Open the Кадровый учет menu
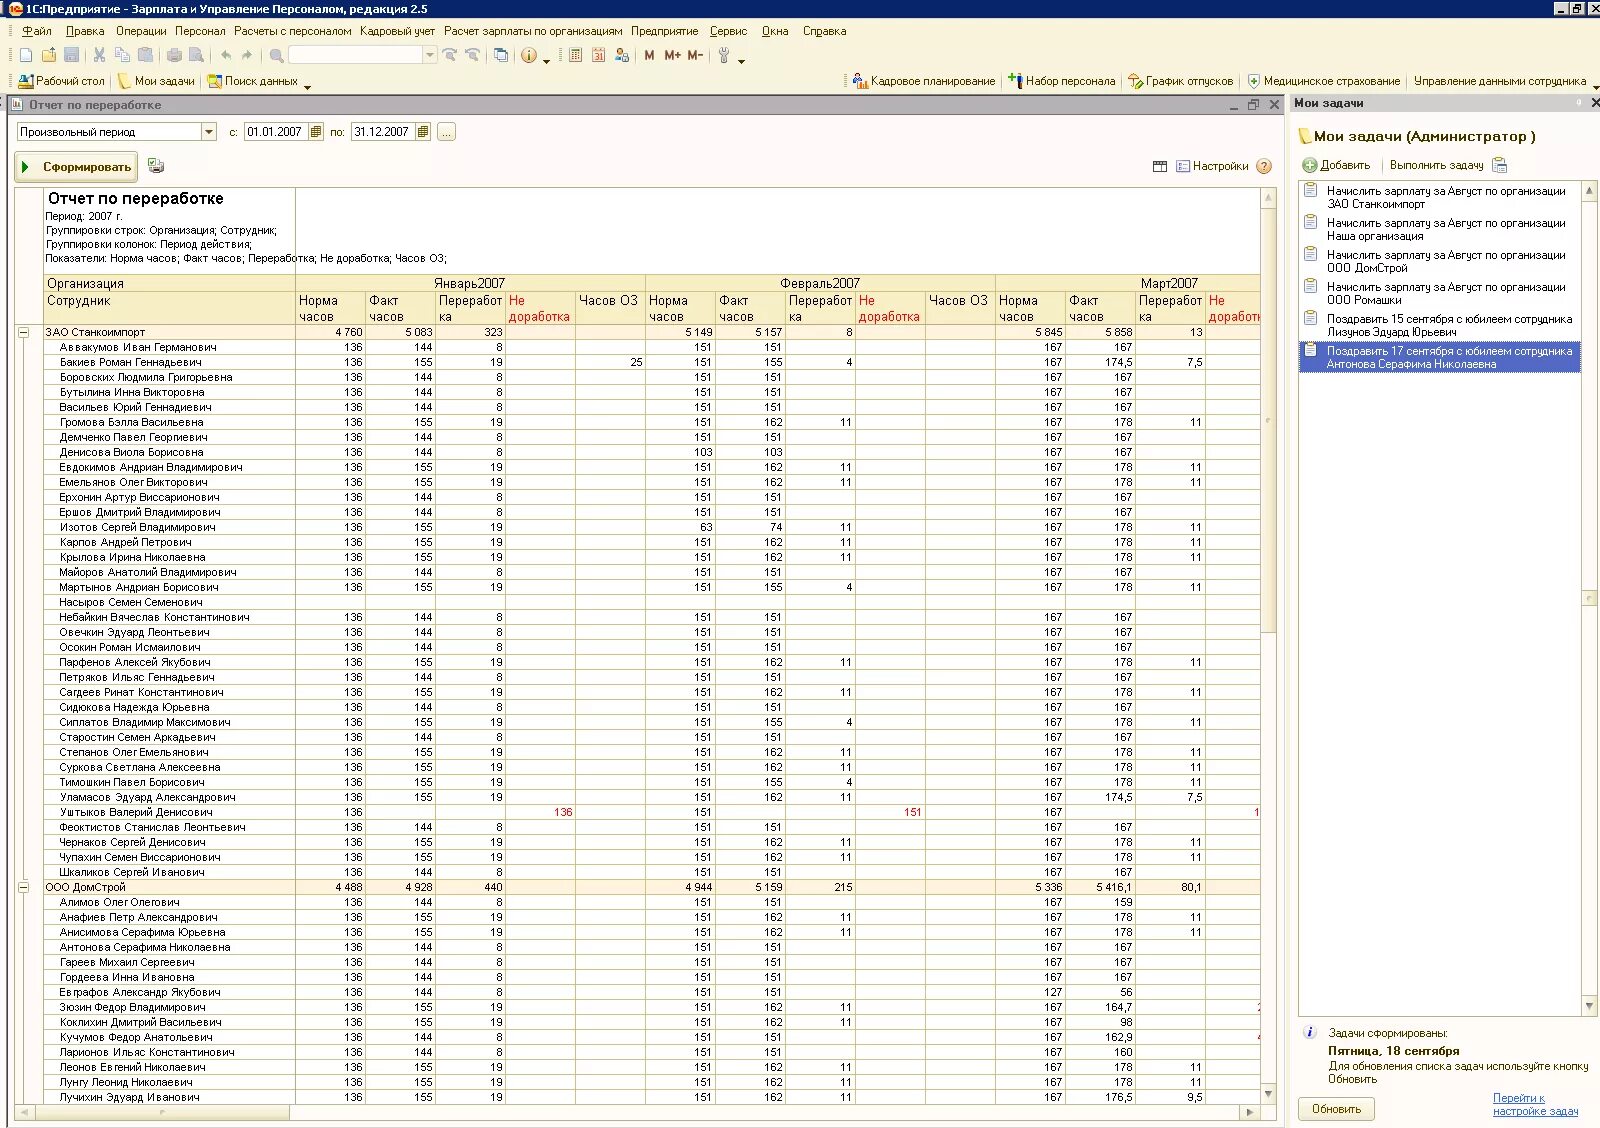This screenshot has height=1128, width=1600. coord(397,31)
